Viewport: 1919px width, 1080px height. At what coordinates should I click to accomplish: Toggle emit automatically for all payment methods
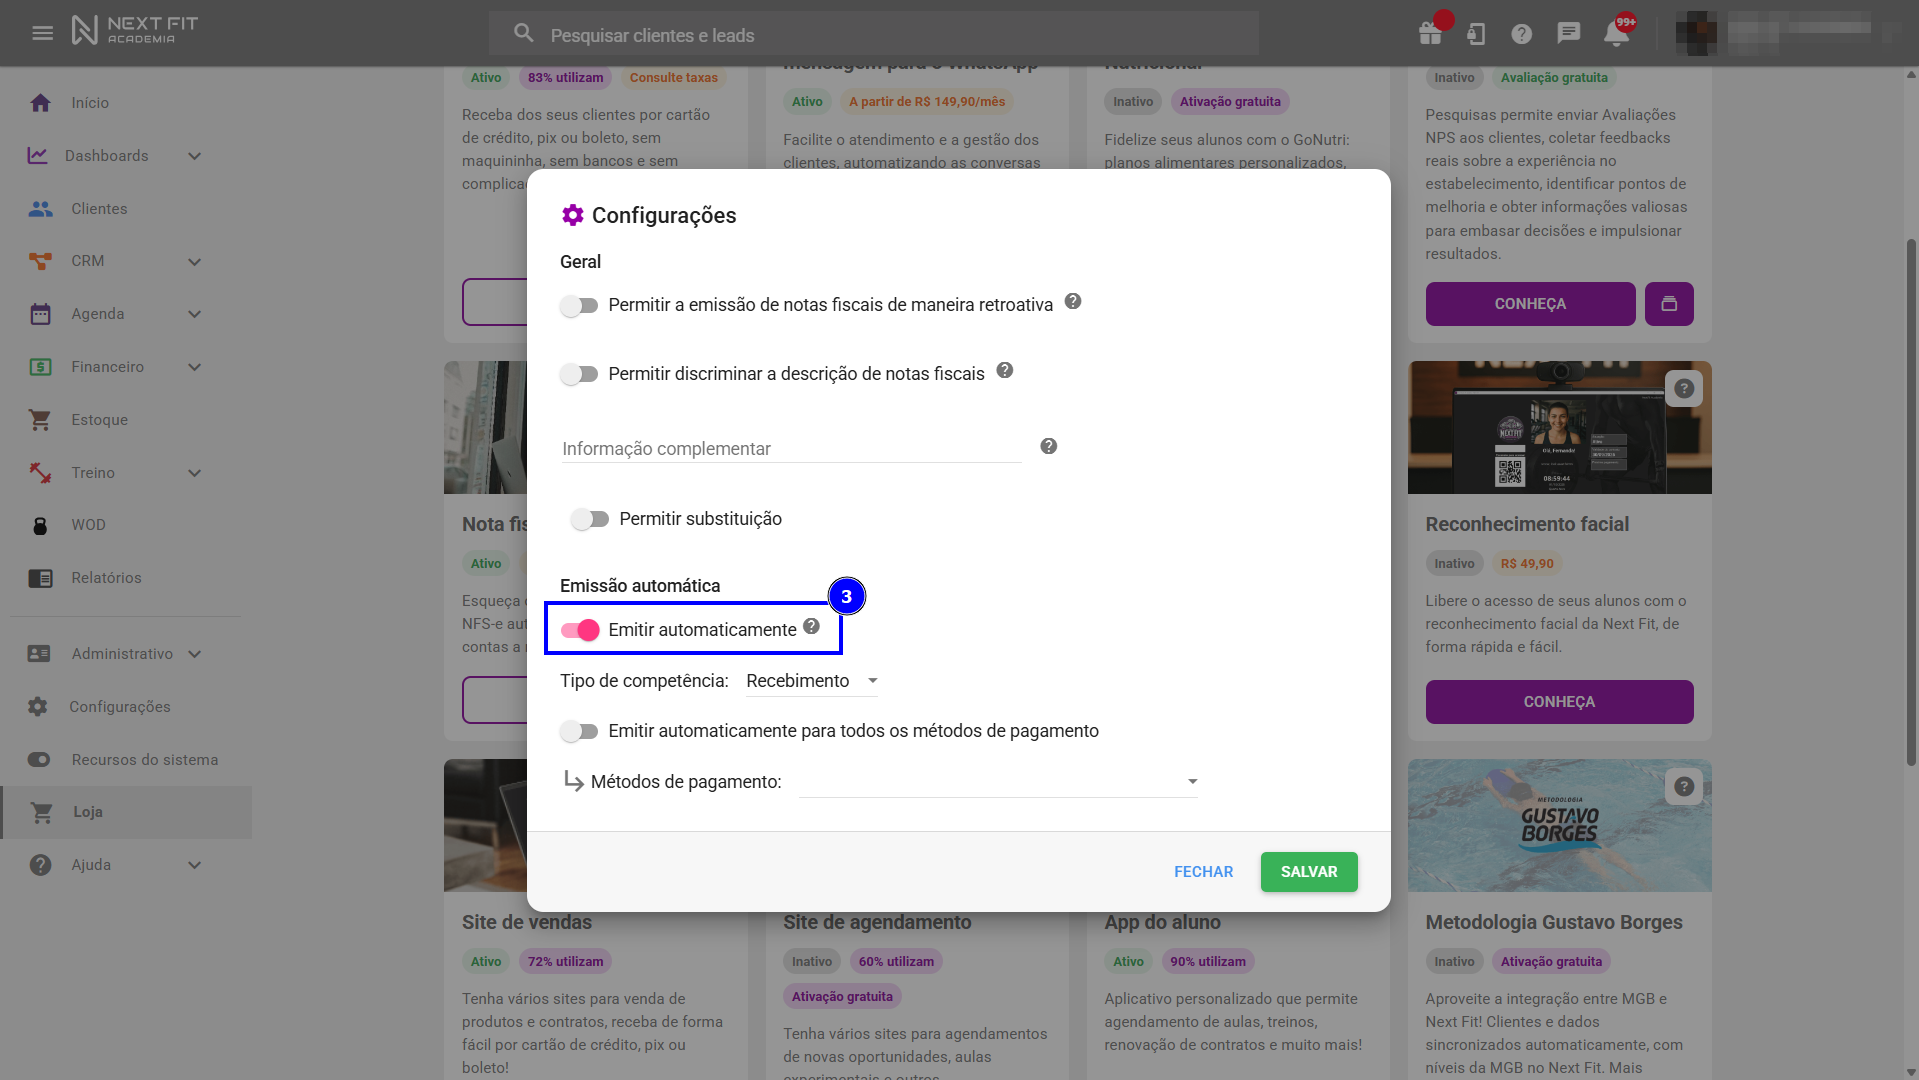579,731
